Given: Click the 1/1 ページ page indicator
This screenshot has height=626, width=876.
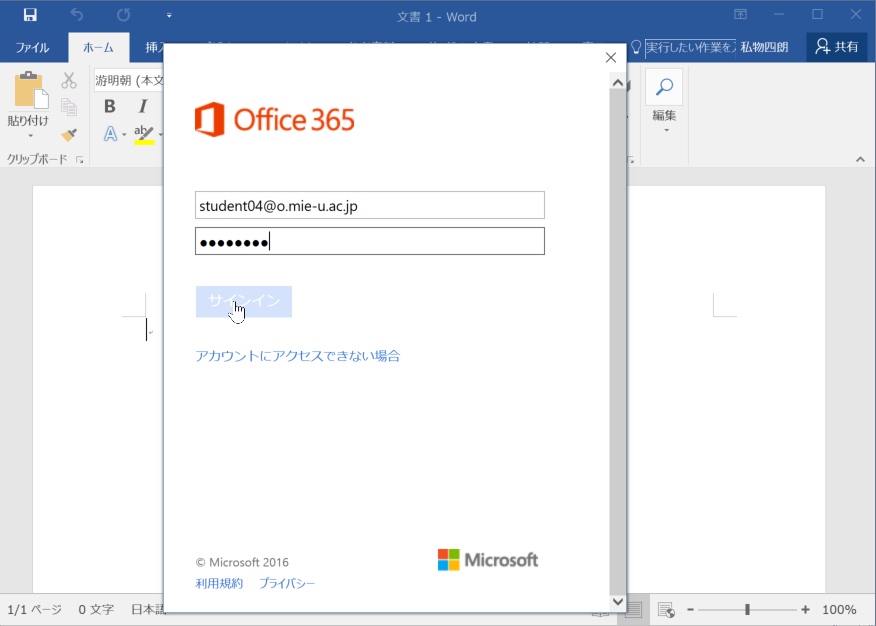Looking at the screenshot, I should pos(35,610).
